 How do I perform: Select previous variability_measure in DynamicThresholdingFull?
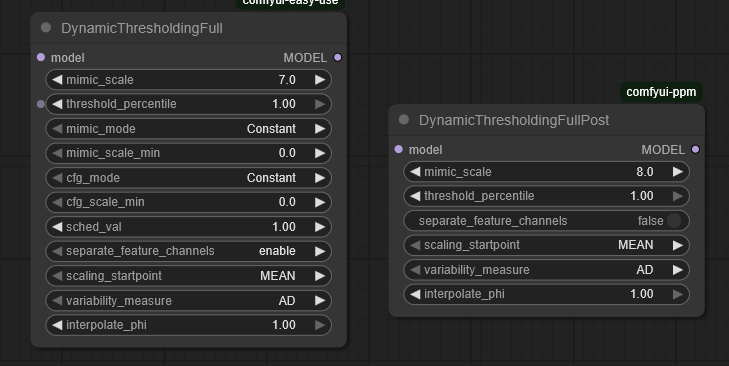(x=57, y=300)
